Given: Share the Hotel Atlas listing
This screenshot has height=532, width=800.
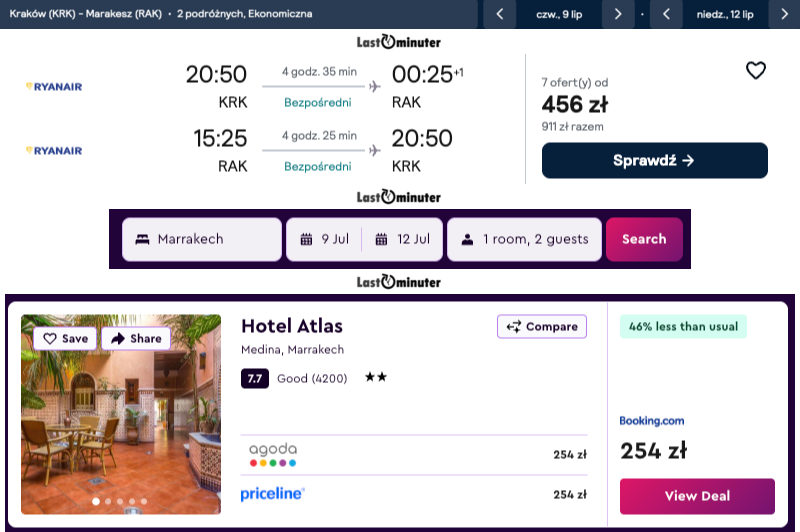Looking at the screenshot, I should pyautogui.click(x=136, y=338).
